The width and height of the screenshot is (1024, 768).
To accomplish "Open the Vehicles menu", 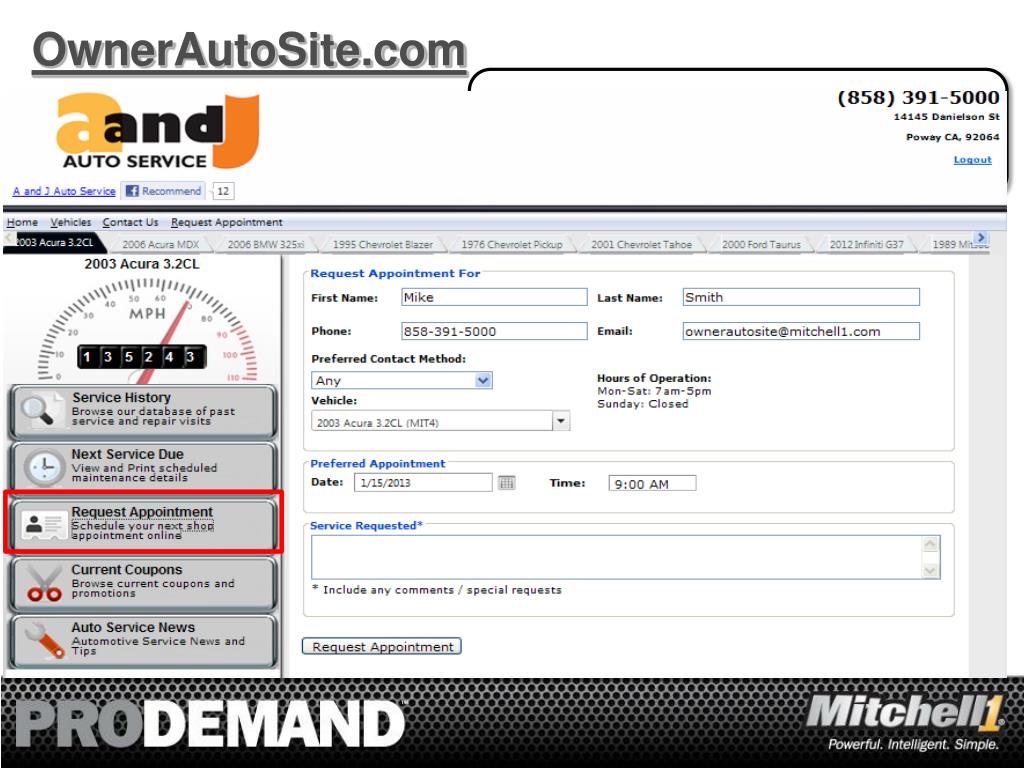I will pos(71,222).
